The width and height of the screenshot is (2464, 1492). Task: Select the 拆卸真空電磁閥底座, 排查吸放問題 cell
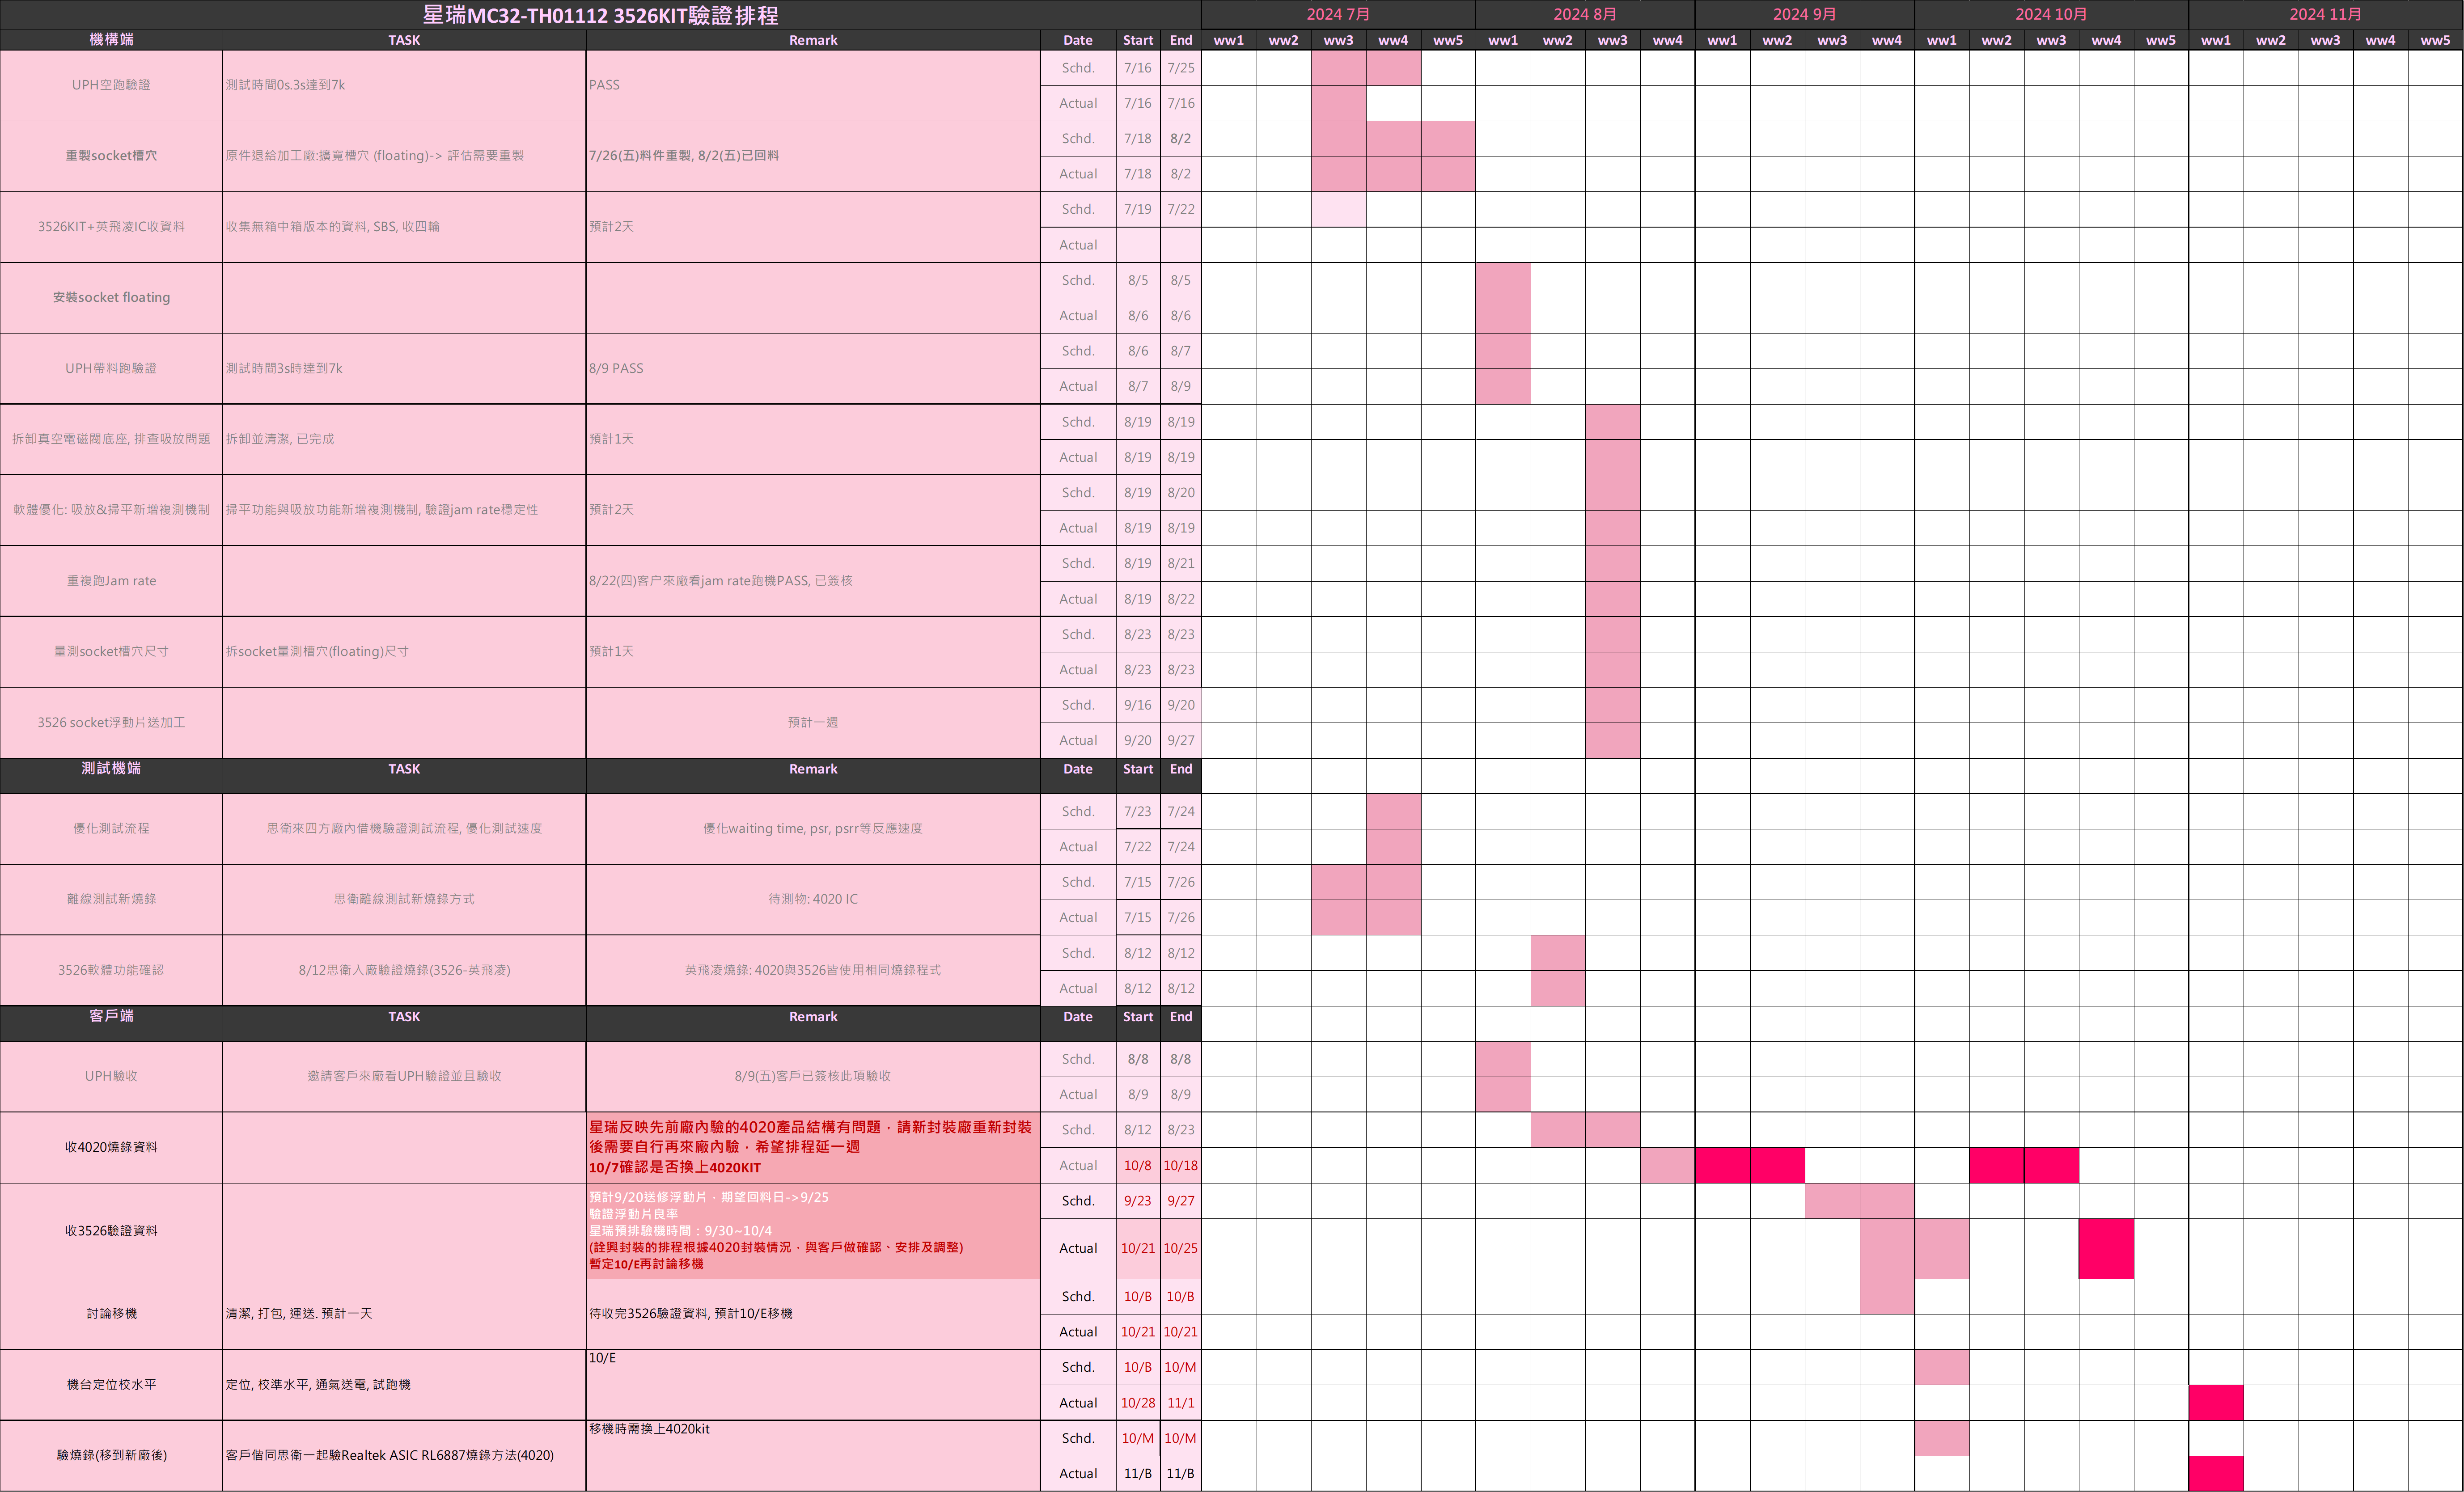[111, 439]
